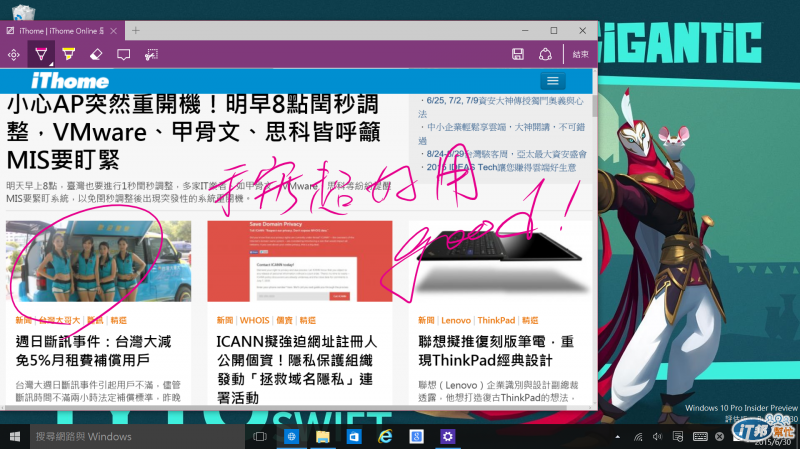Viewport: 800px width, 449px height.
Task: Select the pan and zoom tool
Action: coord(14,55)
